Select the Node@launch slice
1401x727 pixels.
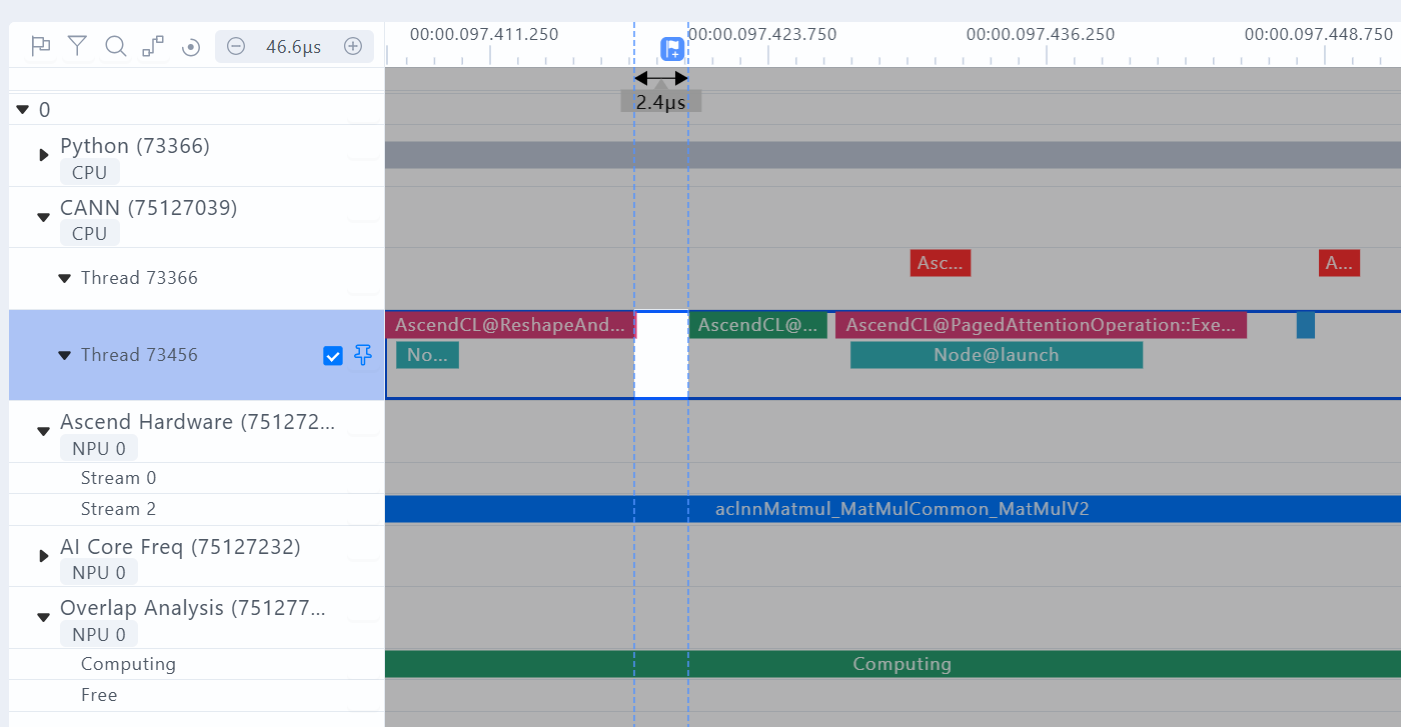(996, 355)
